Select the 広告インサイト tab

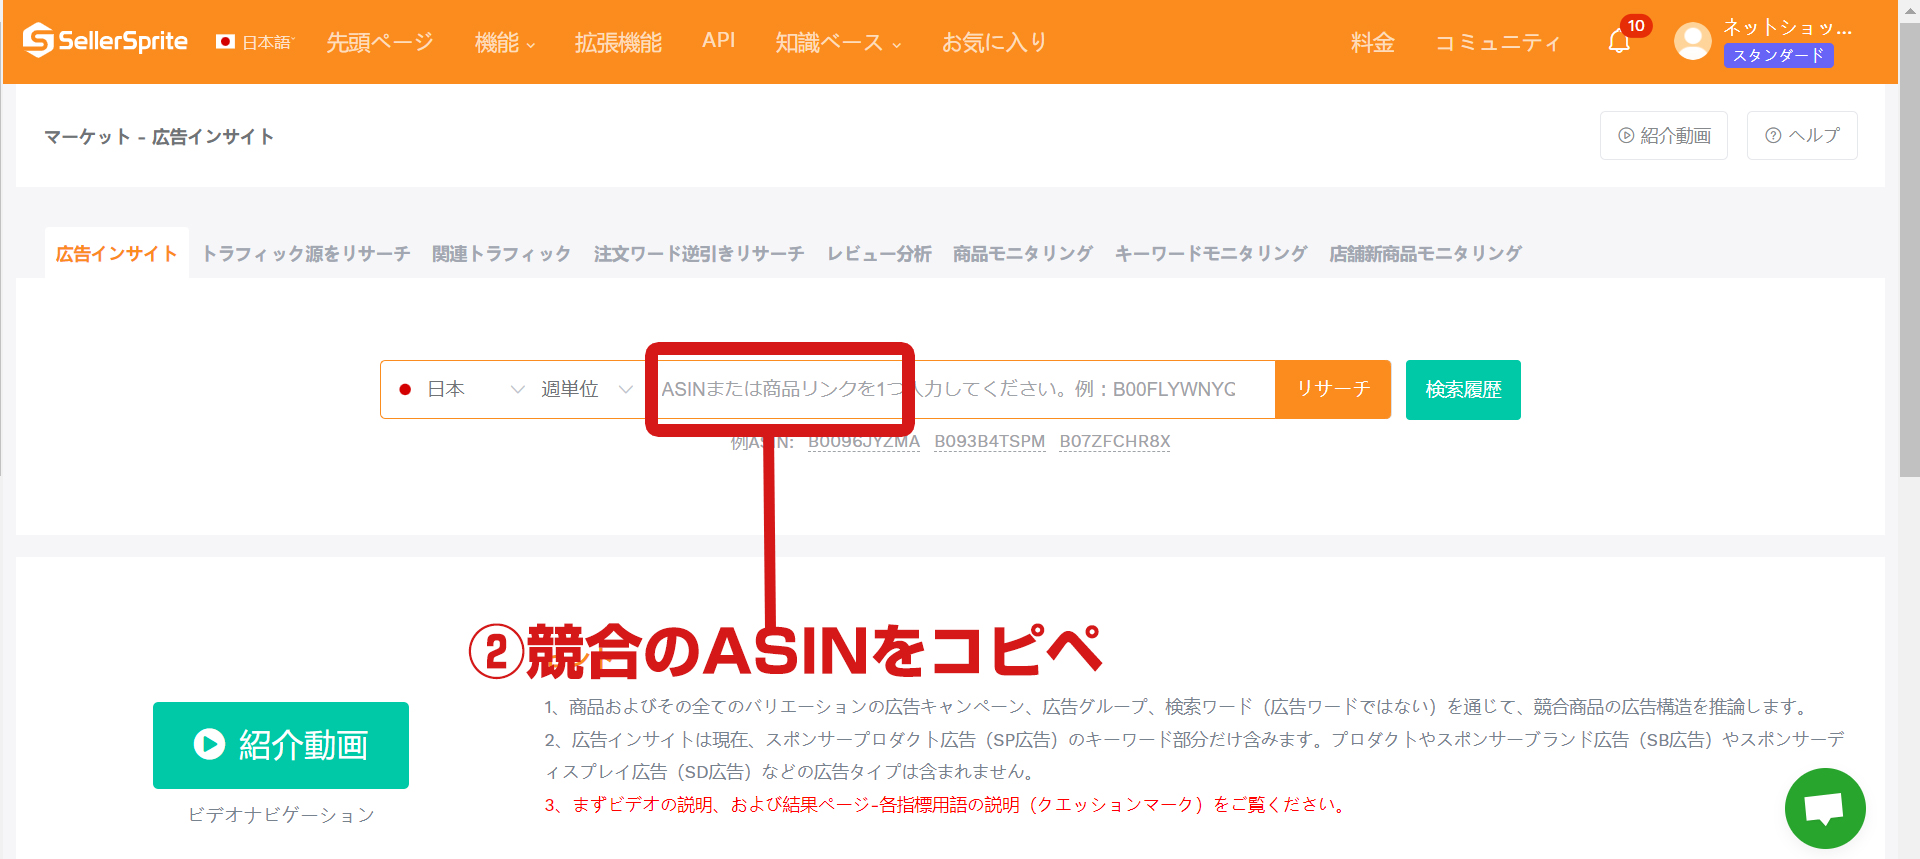point(117,254)
